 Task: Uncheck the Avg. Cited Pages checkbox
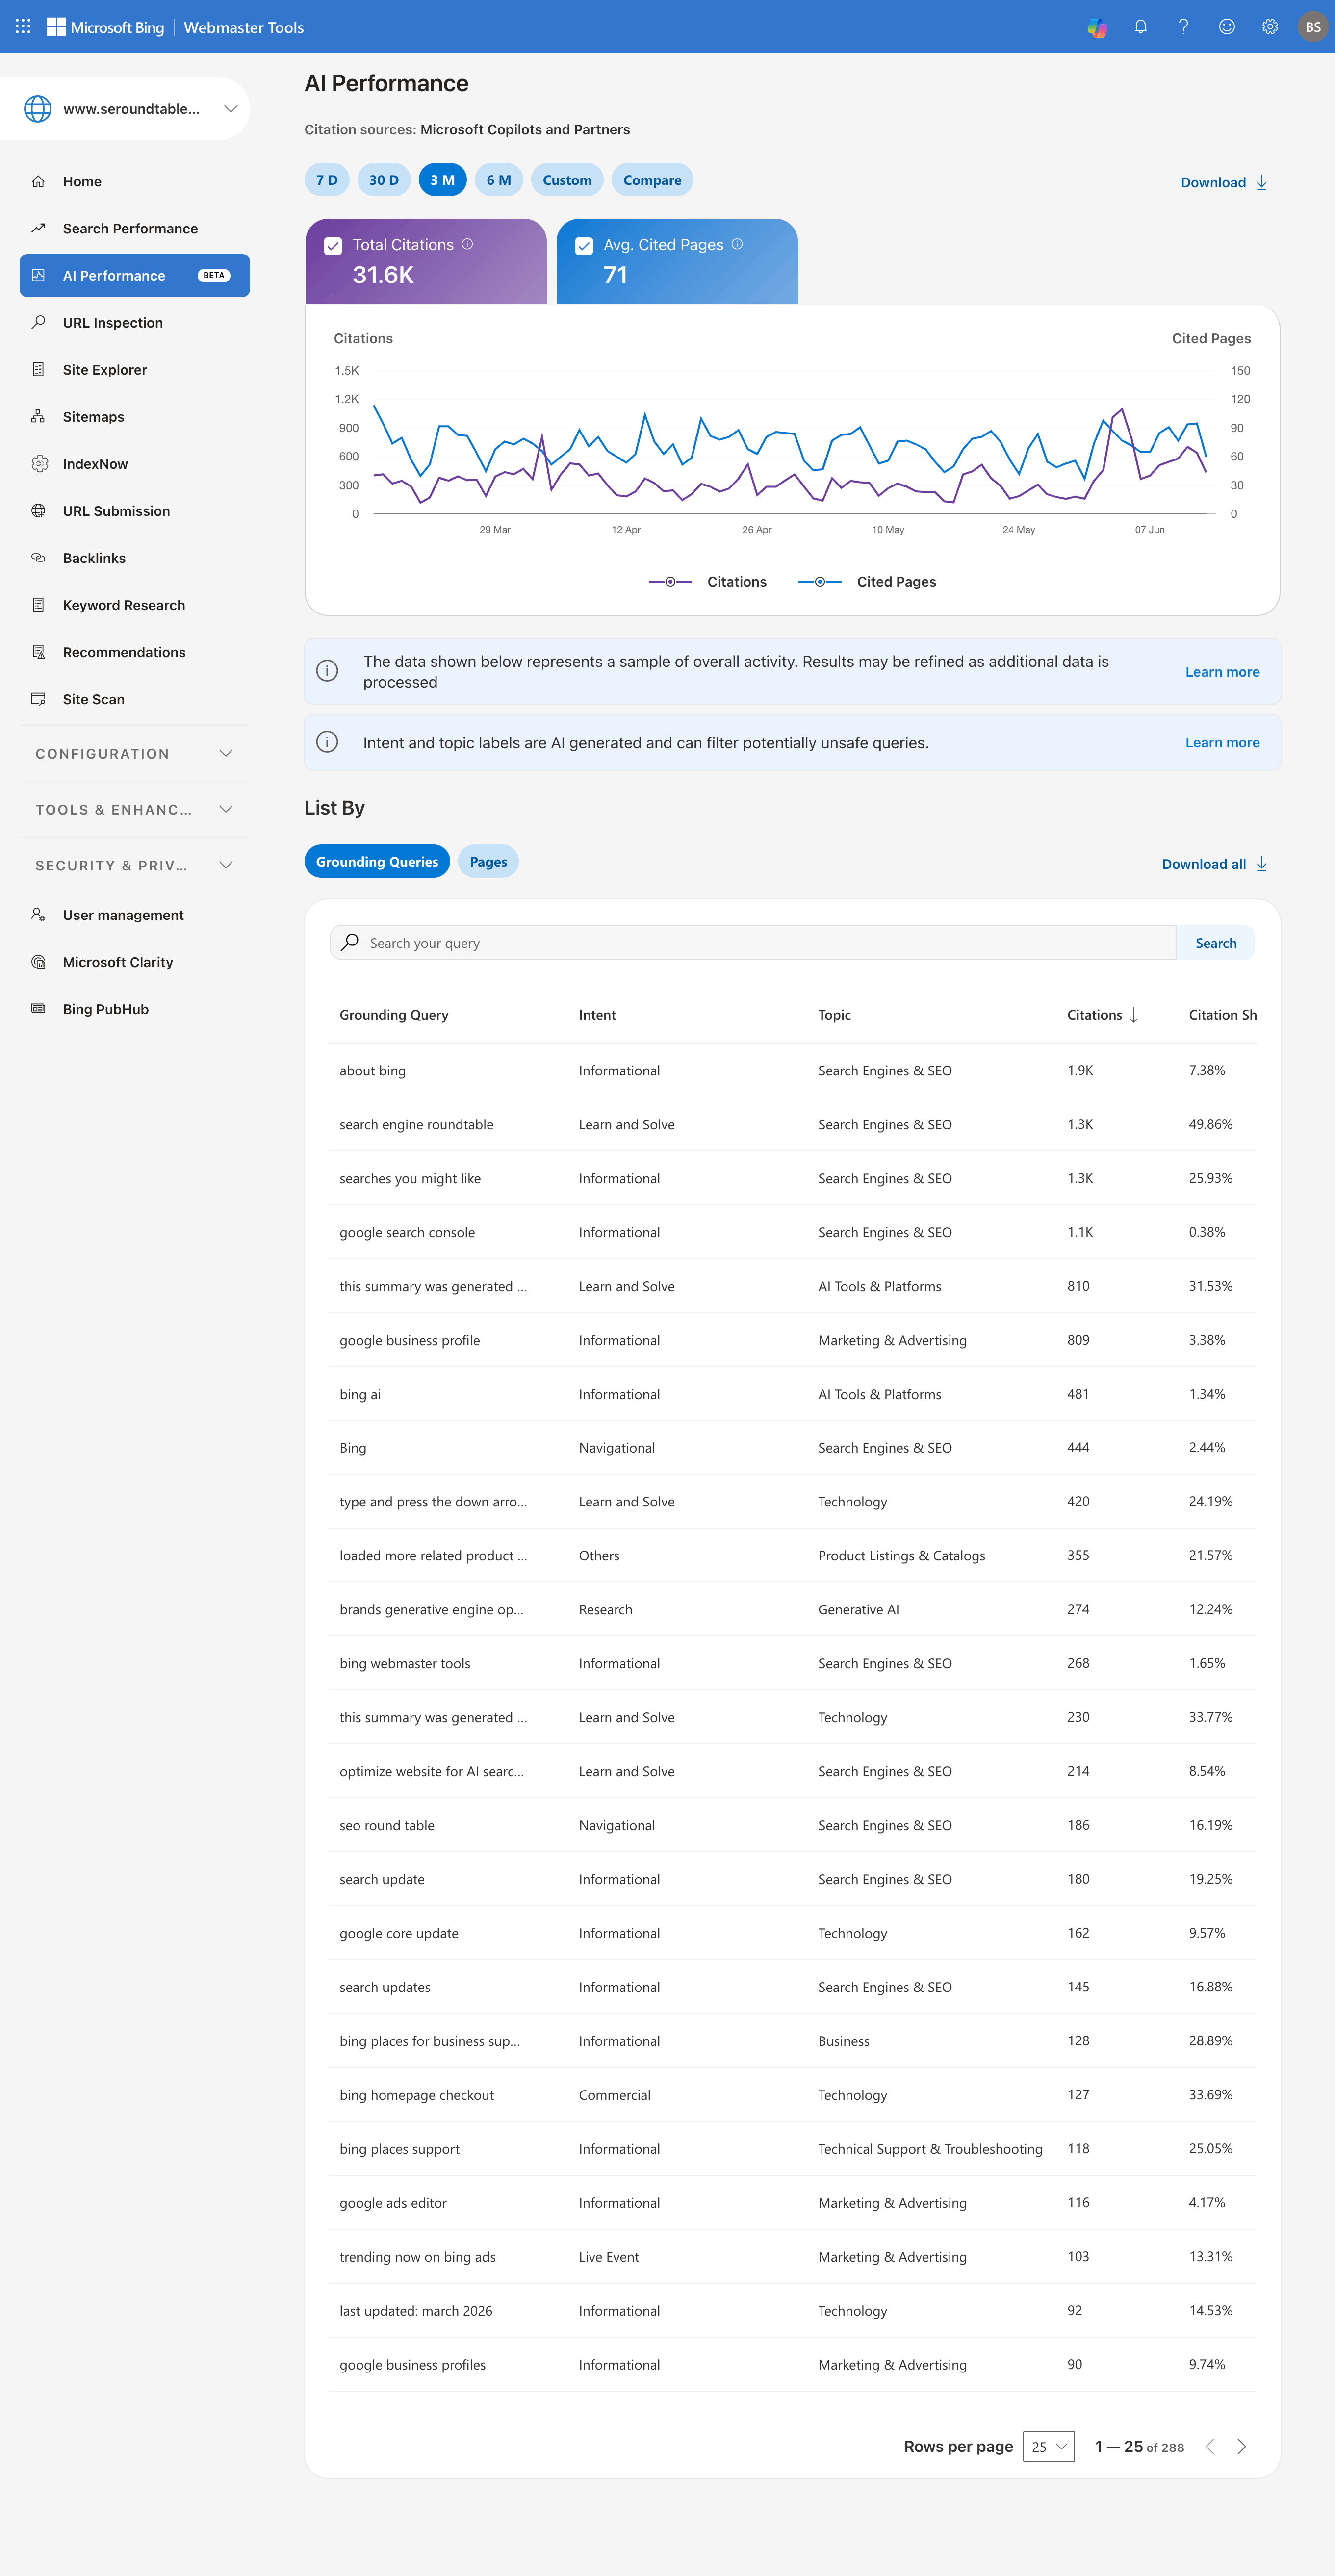tap(584, 246)
